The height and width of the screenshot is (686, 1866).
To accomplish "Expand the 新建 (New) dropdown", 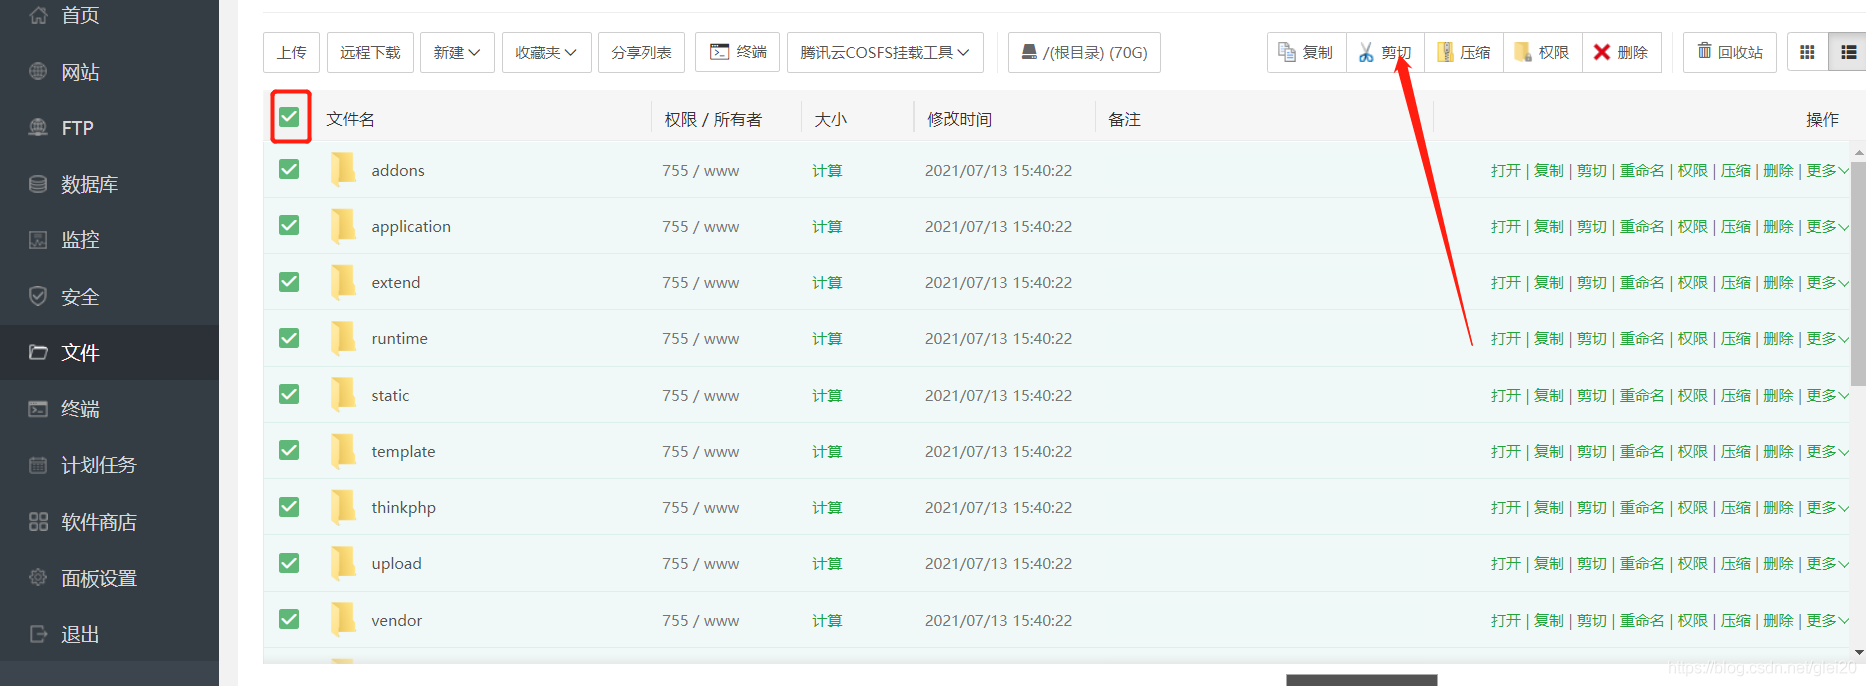I will coord(457,52).
